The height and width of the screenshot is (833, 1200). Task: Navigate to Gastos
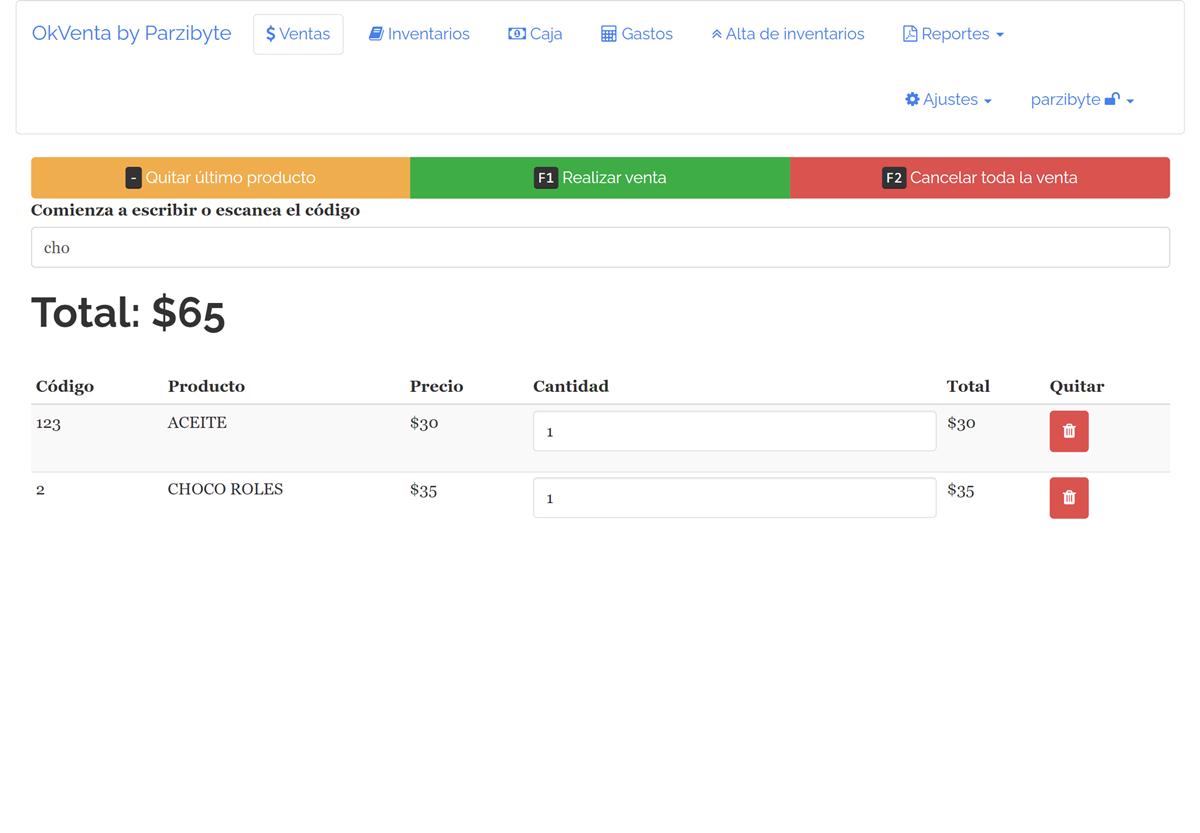pos(637,34)
